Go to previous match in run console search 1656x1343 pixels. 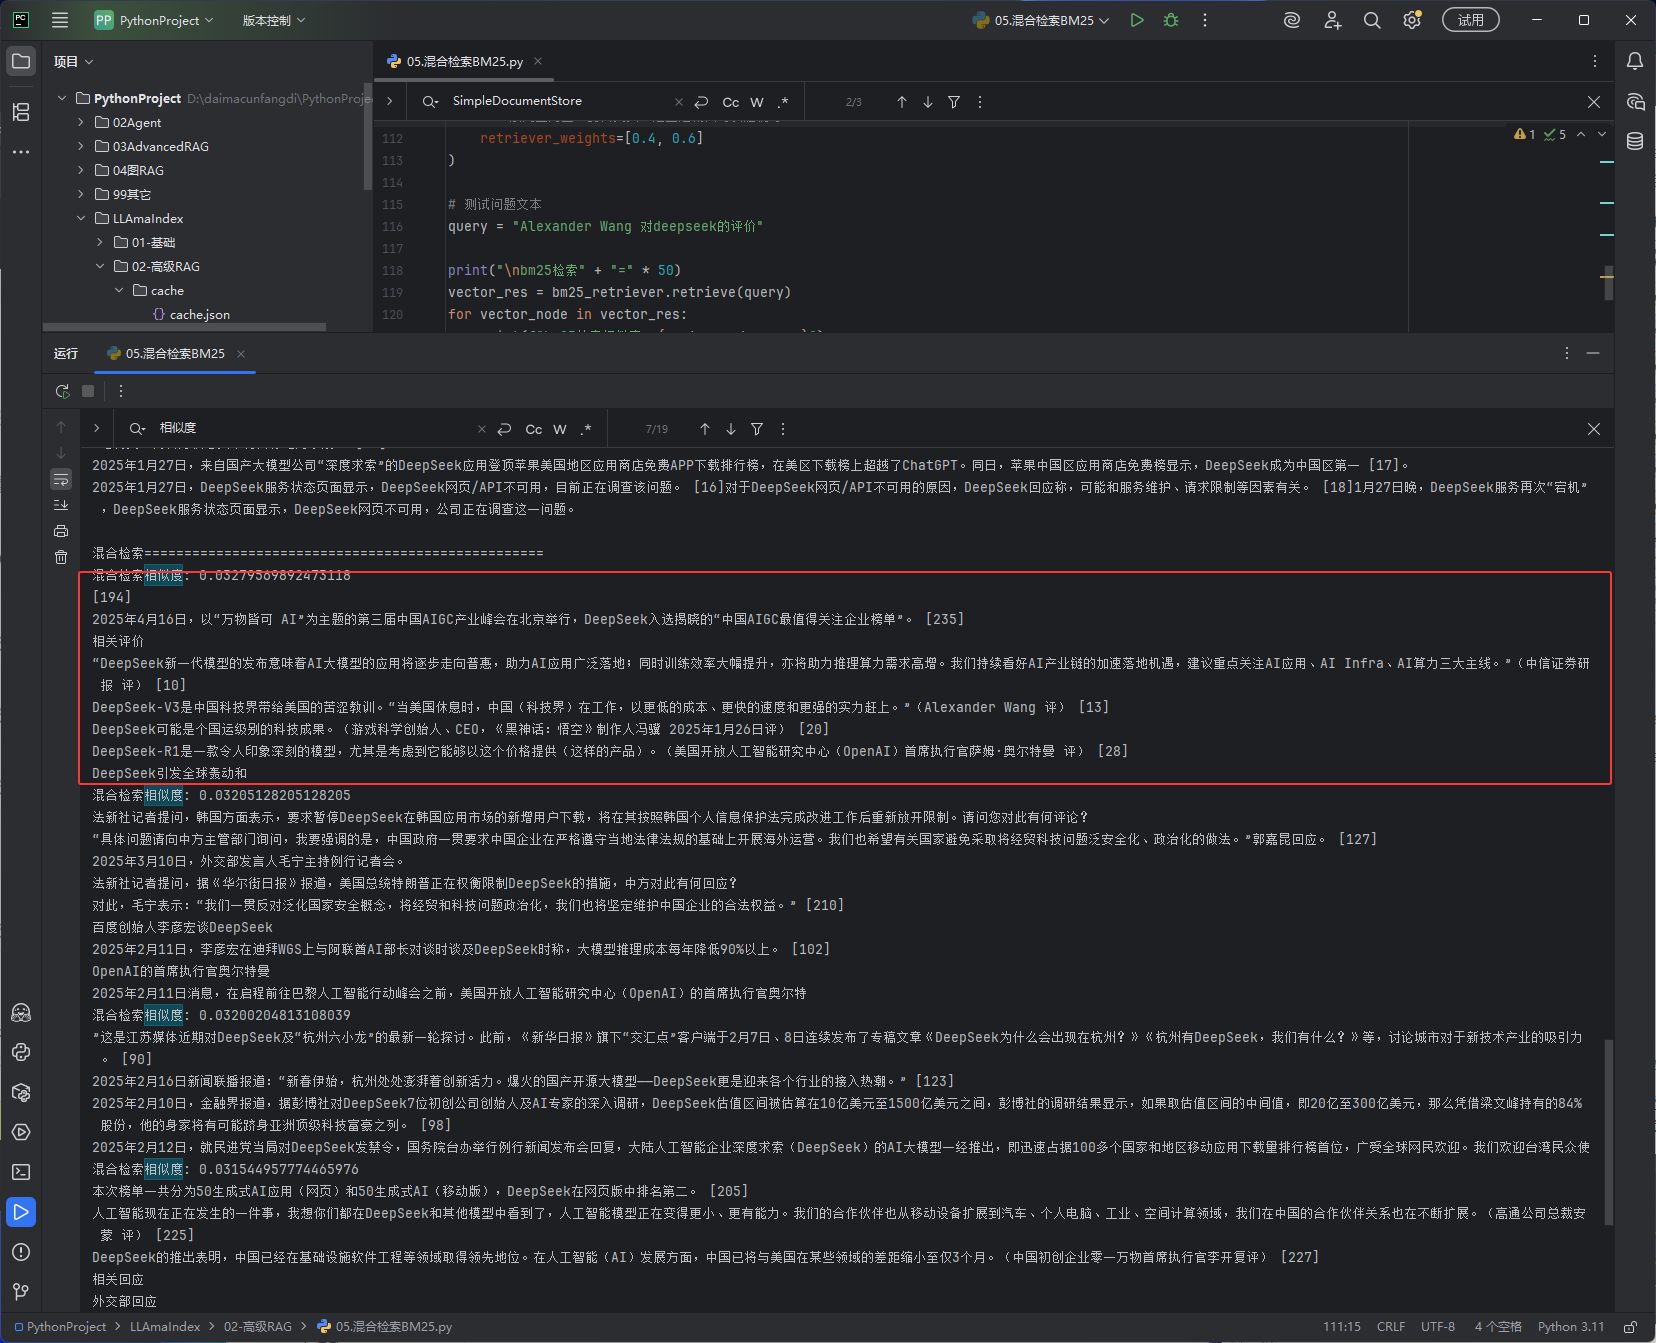[x=705, y=429]
